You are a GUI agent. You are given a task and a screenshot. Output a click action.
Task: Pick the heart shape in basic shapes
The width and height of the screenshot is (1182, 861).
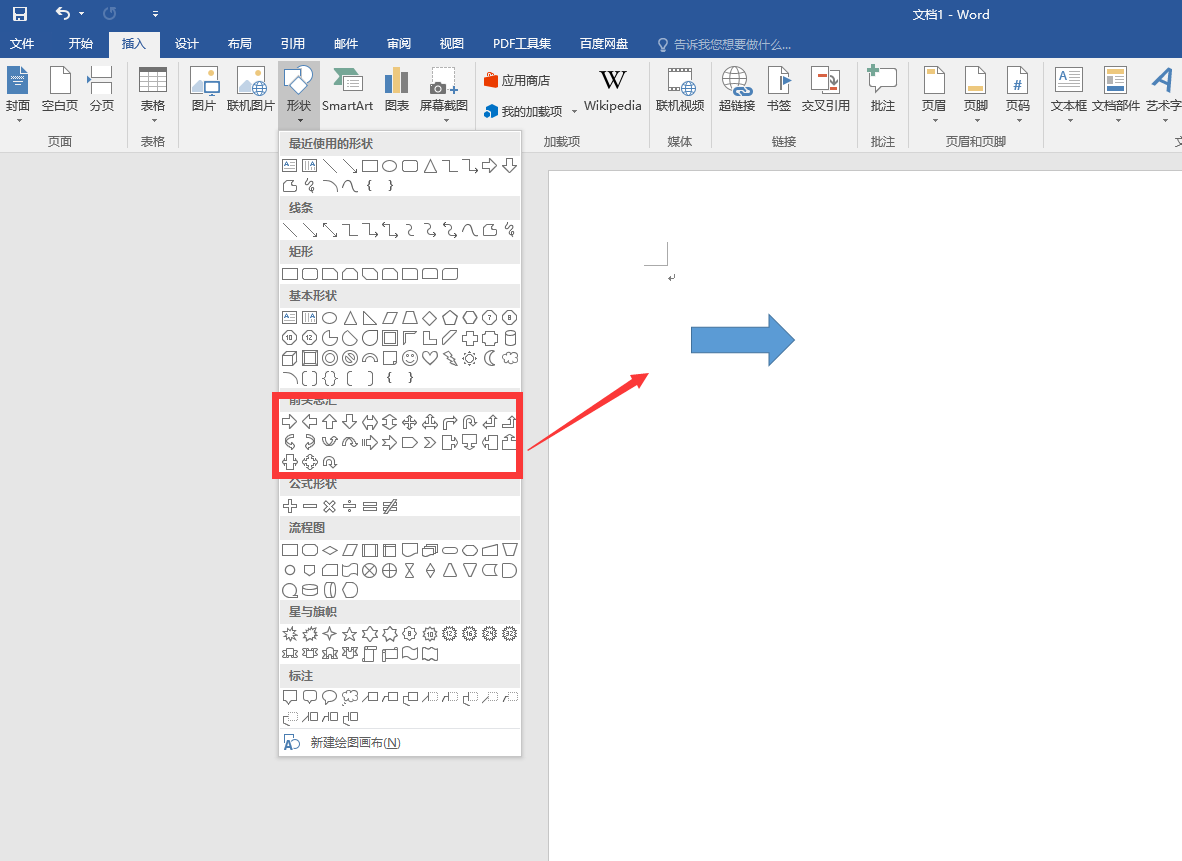tap(430, 358)
